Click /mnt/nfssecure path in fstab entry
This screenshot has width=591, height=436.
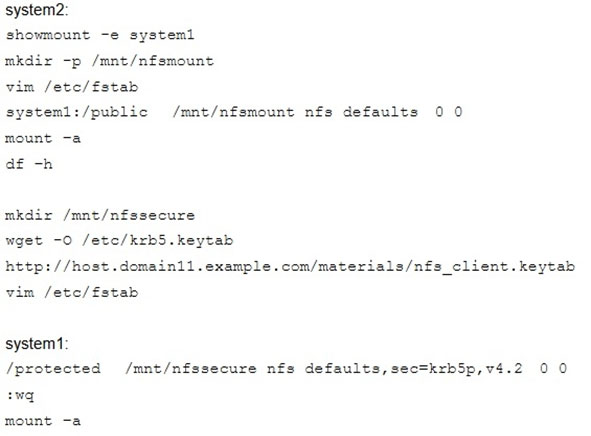(x=191, y=369)
